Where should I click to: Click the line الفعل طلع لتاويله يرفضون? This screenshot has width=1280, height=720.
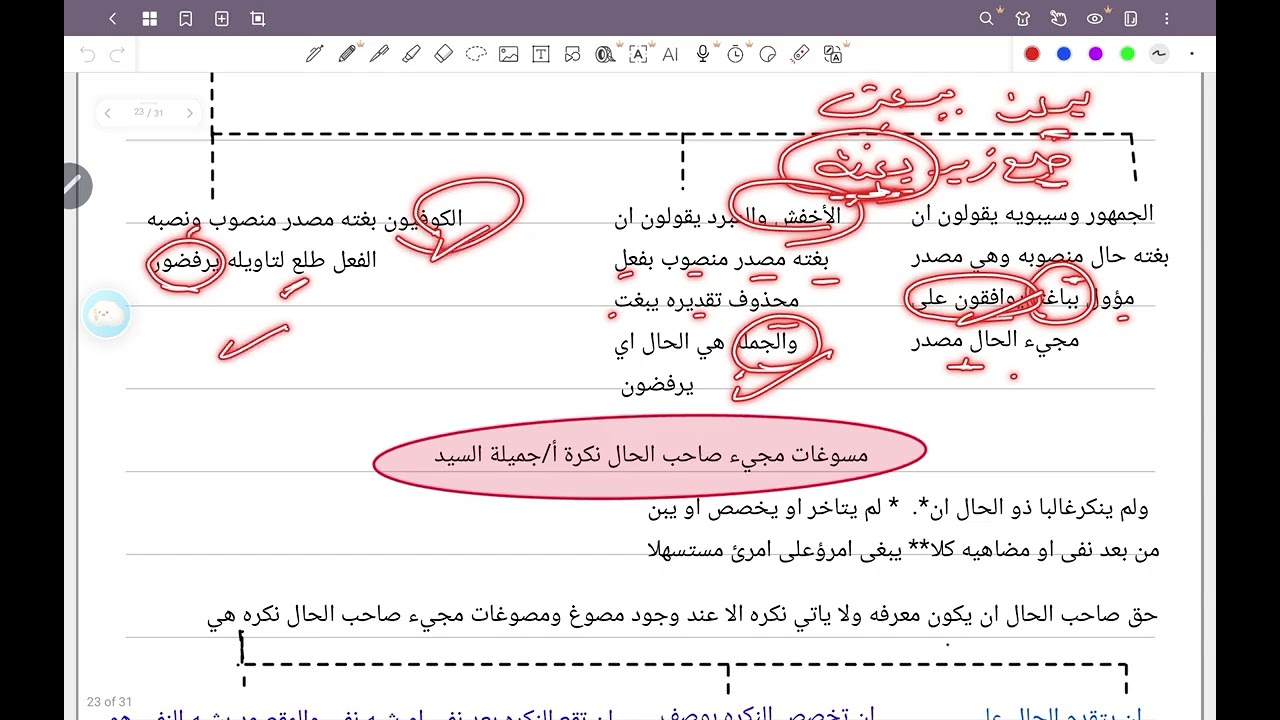pos(264,261)
